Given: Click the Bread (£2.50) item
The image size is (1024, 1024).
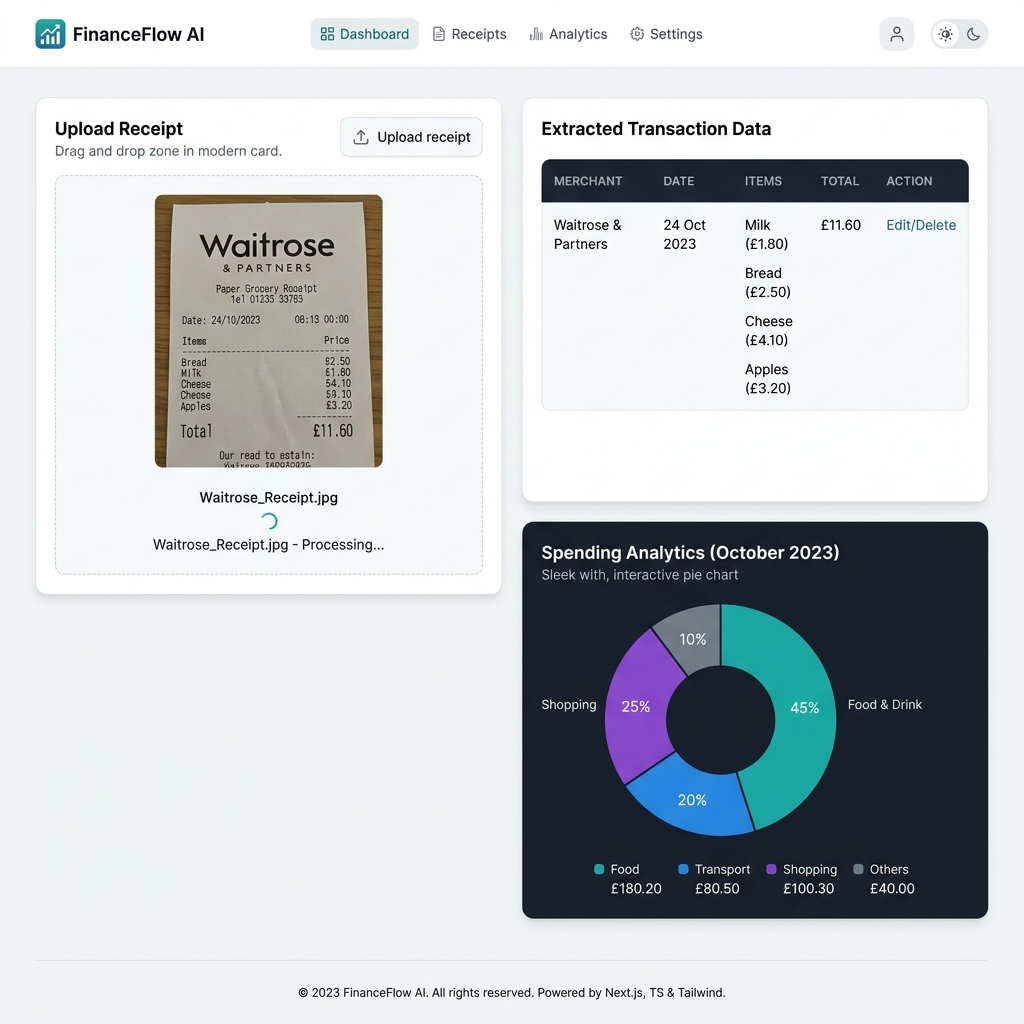Looking at the screenshot, I should pos(767,283).
